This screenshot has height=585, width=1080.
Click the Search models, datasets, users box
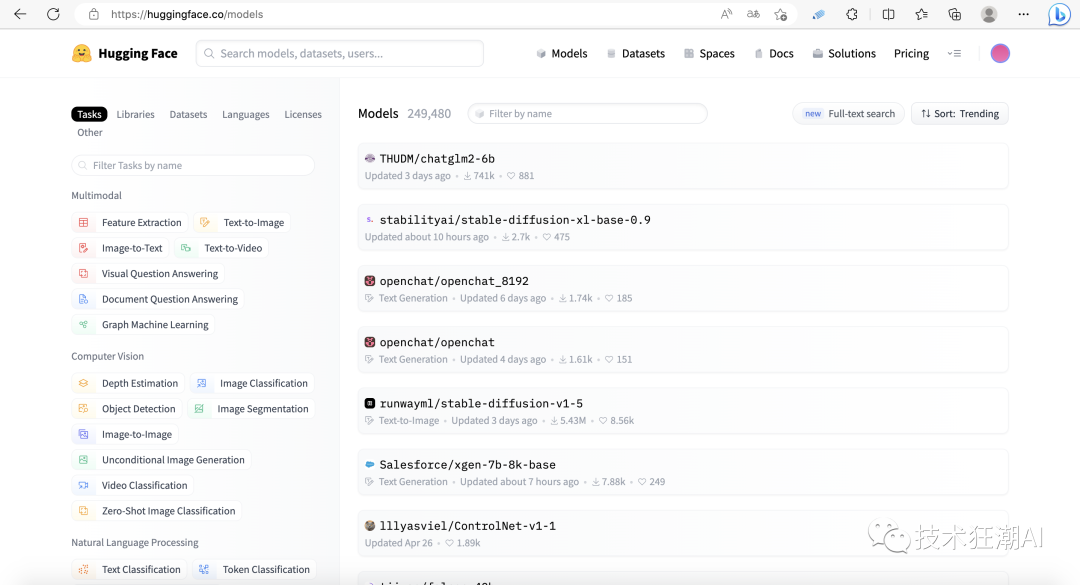click(x=340, y=54)
